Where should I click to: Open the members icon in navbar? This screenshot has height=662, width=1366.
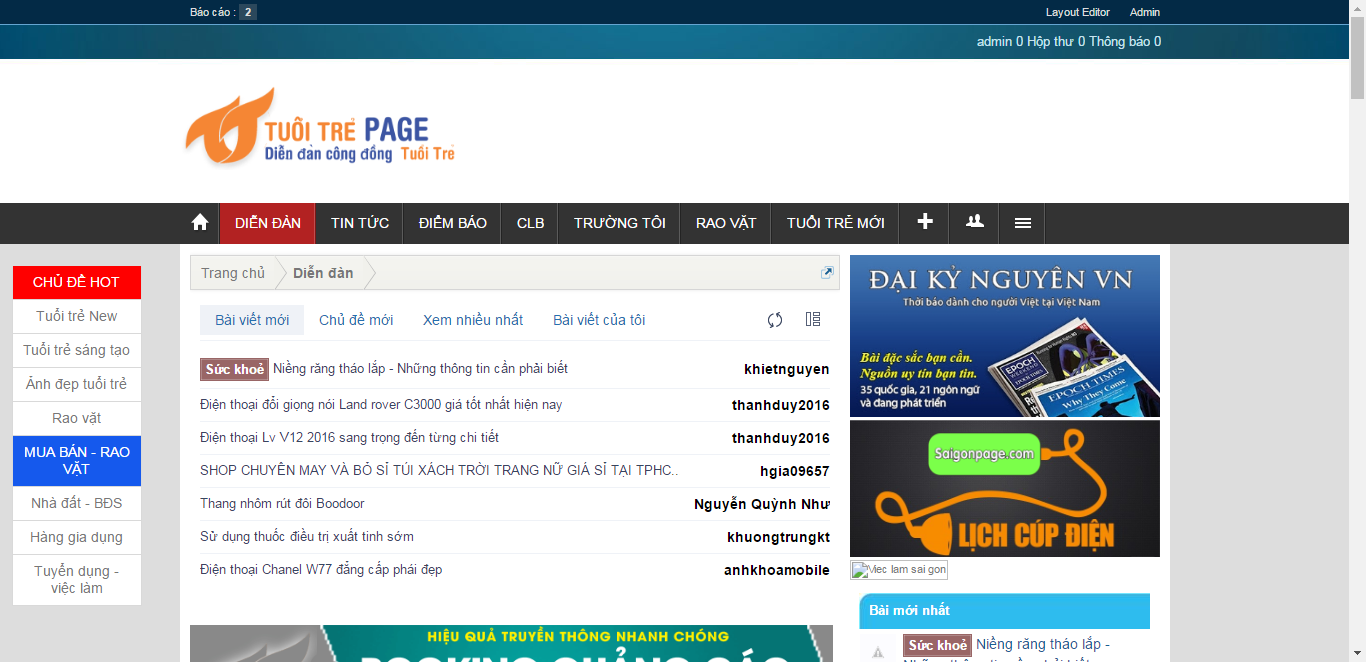coord(975,222)
